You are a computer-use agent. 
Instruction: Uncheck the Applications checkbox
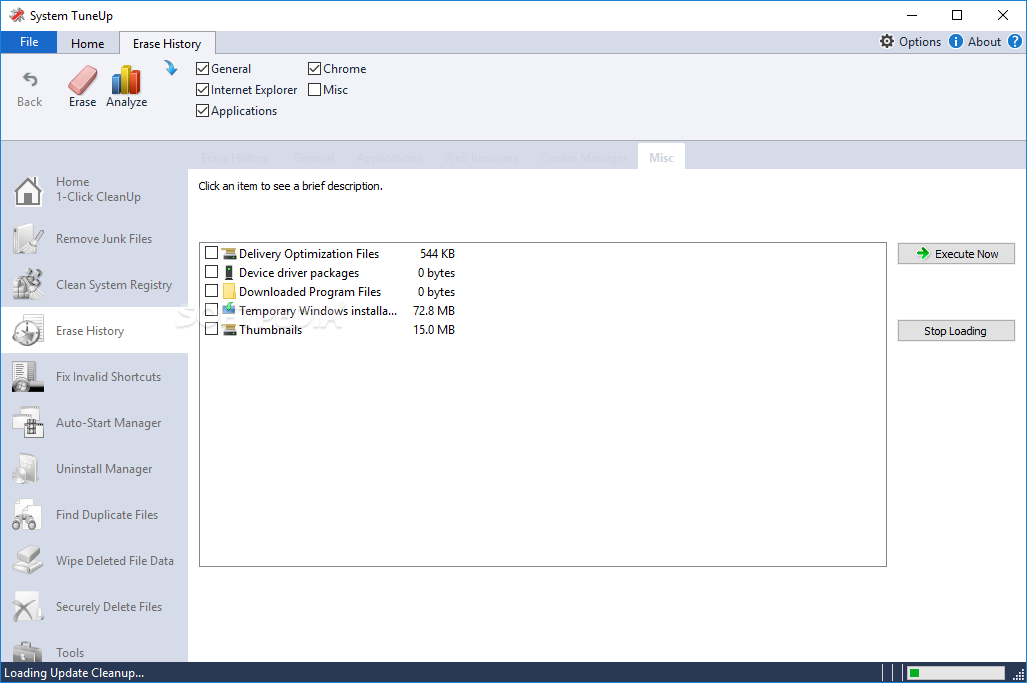point(202,110)
